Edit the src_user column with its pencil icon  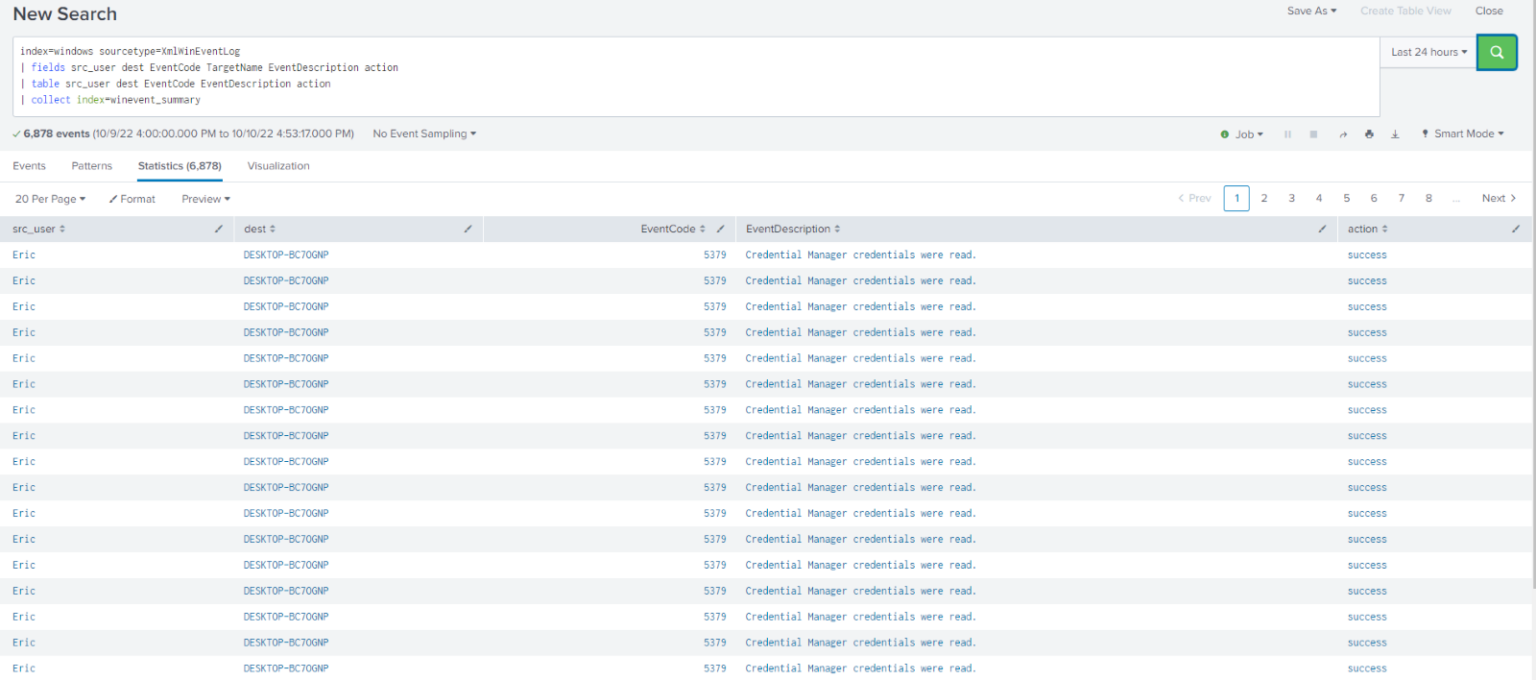(x=218, y=229)
